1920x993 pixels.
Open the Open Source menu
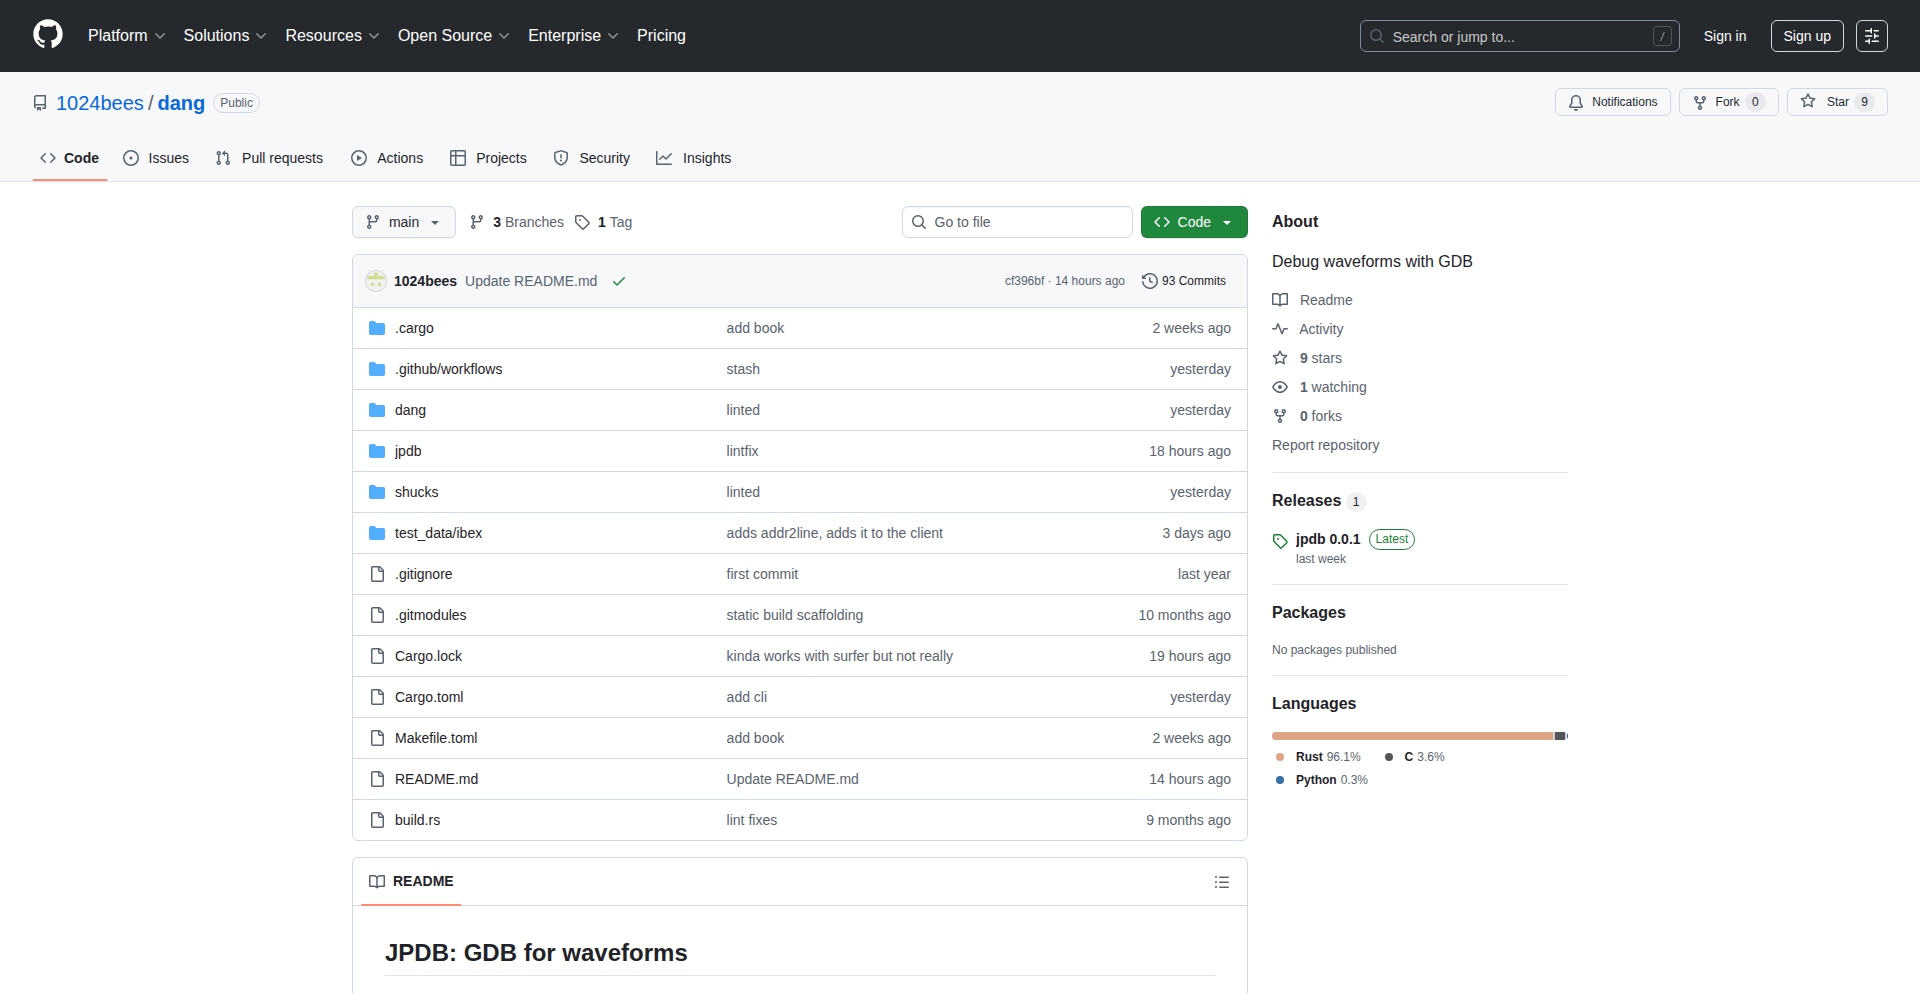pyautogui.click(x=453, y=36)
